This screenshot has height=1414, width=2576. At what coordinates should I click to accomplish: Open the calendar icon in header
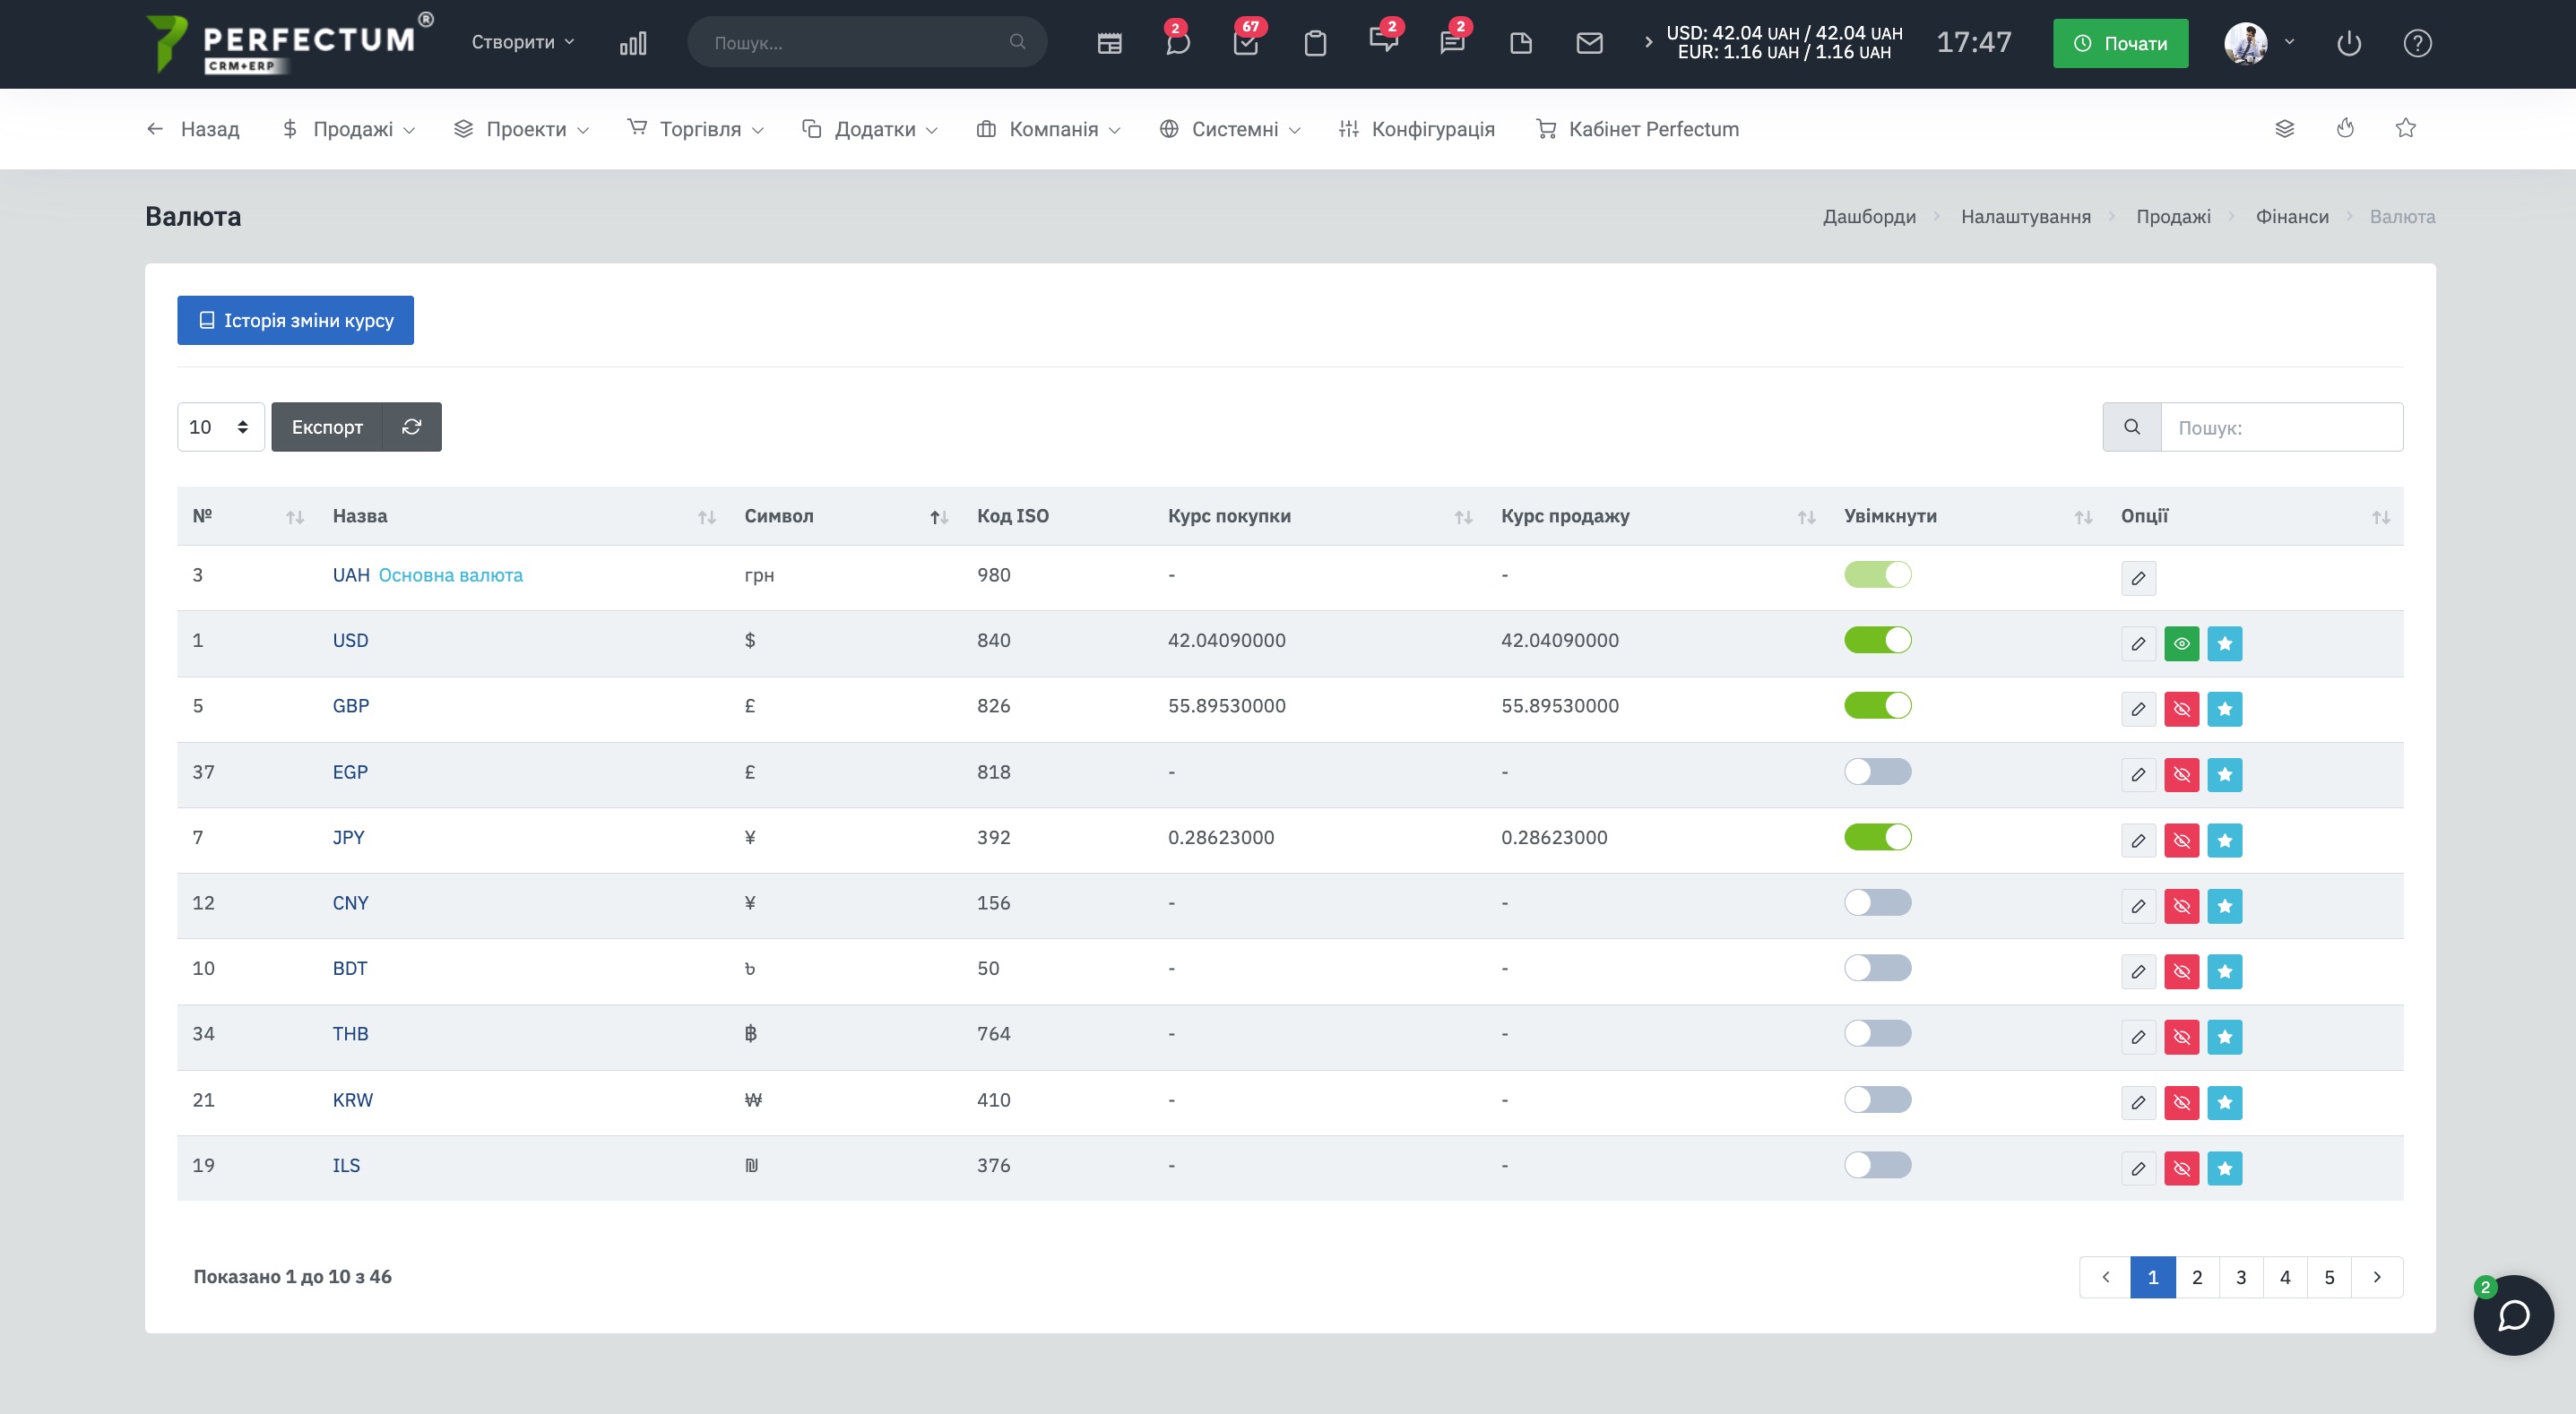coord(1109,43)
